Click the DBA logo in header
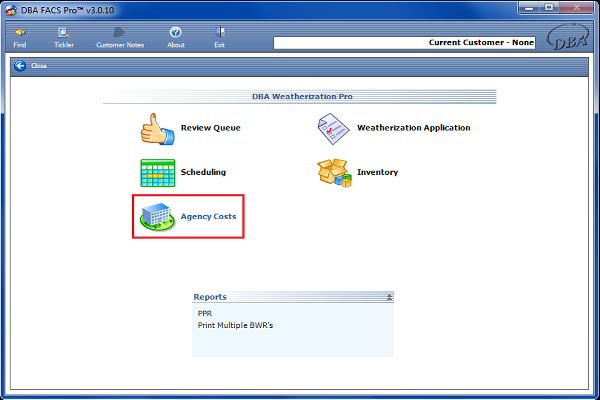This screenshot has width=600, height=400. [567, 37]
